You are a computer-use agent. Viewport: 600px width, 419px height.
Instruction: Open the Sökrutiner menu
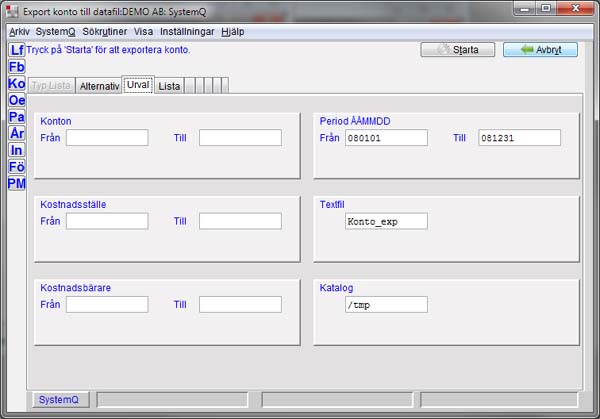coord(105,32)
